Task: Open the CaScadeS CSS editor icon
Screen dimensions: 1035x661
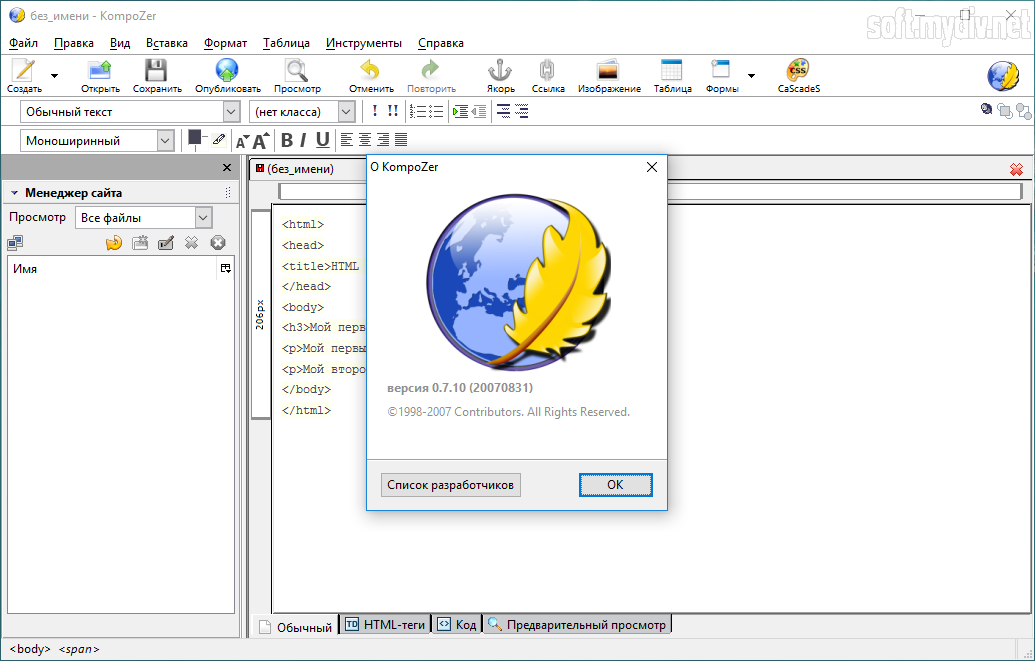Action: pyautogui.click(x=798, y=71)
